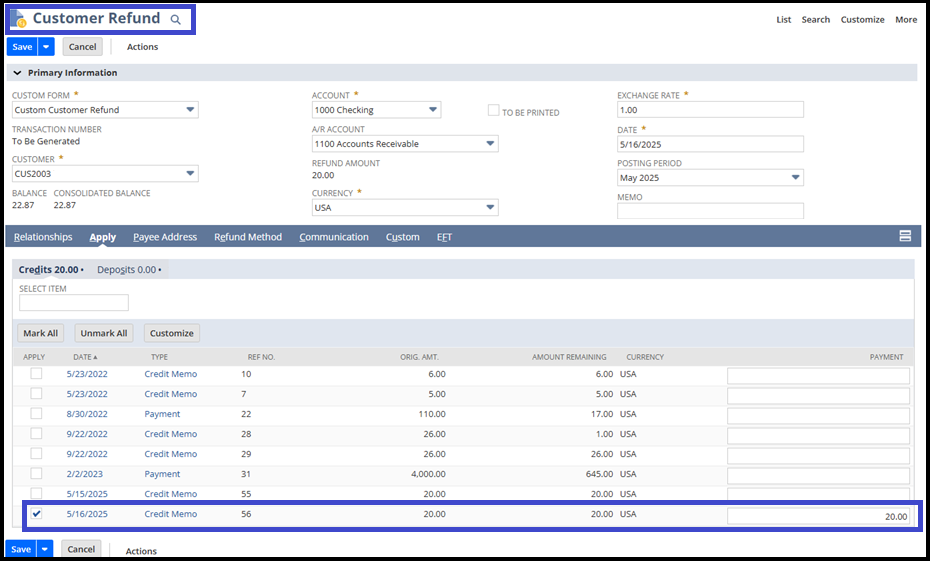Switch to the Refund Method tab
This screenshot has height=561, width=930.
[x=248, y=237]
